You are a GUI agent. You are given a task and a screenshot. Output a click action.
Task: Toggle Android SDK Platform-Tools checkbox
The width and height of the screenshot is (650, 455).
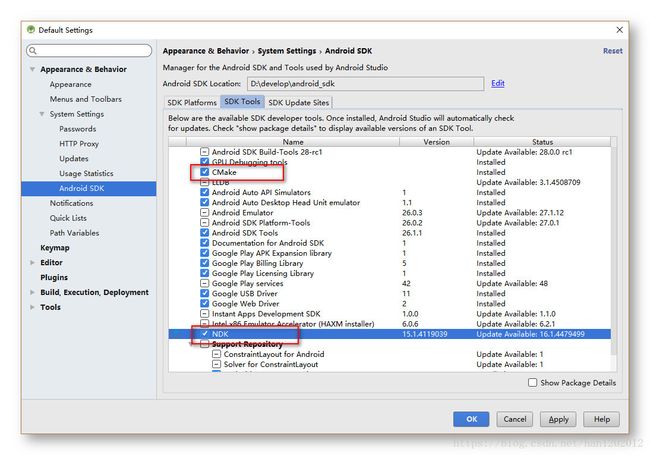(204, 223)
